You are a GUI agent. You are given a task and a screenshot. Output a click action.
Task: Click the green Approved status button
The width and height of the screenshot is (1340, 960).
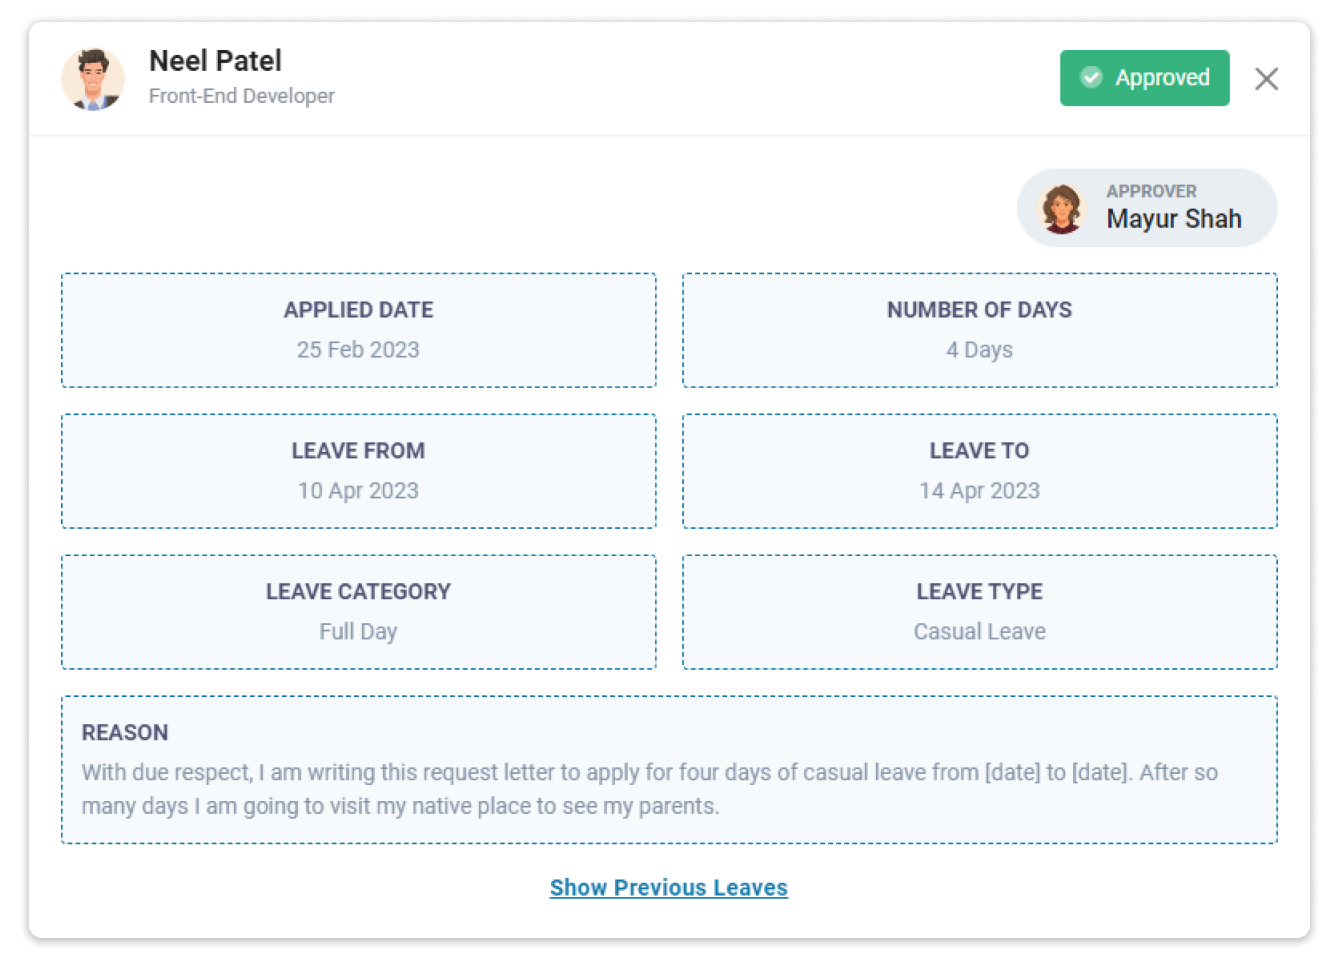point(1144,78)
